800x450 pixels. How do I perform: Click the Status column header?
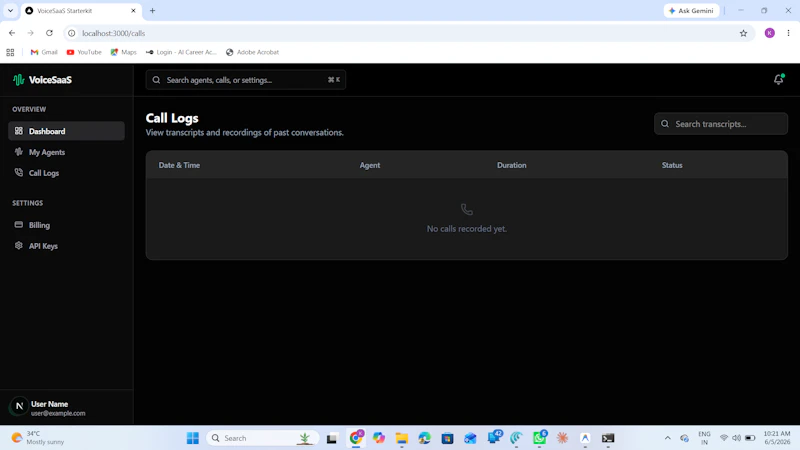tap(672, 165)
